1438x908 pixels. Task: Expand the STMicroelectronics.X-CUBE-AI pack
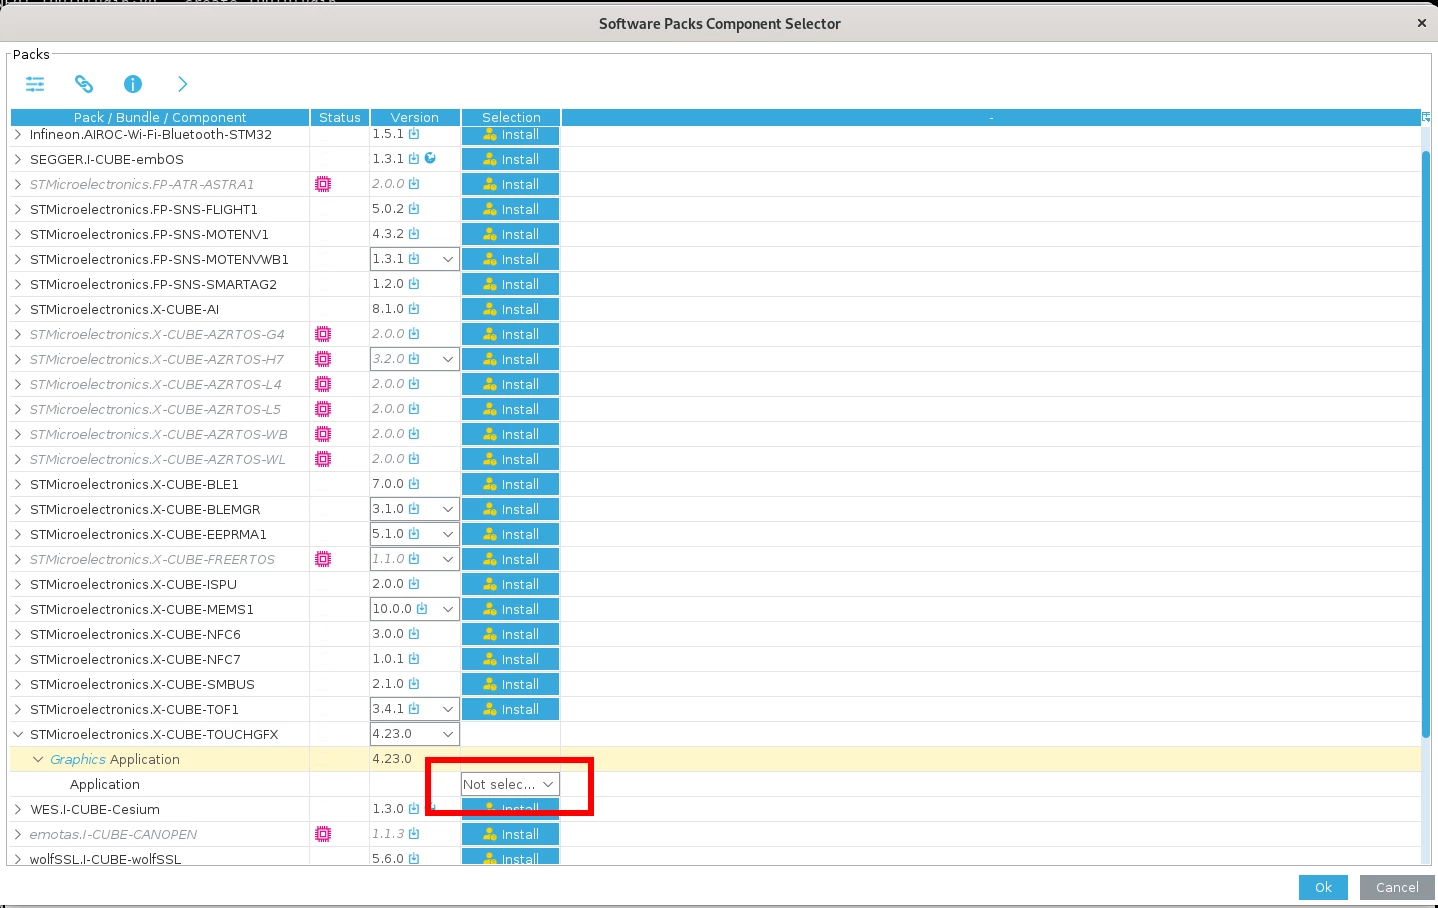pyautogui.click(x=18, y=309)
